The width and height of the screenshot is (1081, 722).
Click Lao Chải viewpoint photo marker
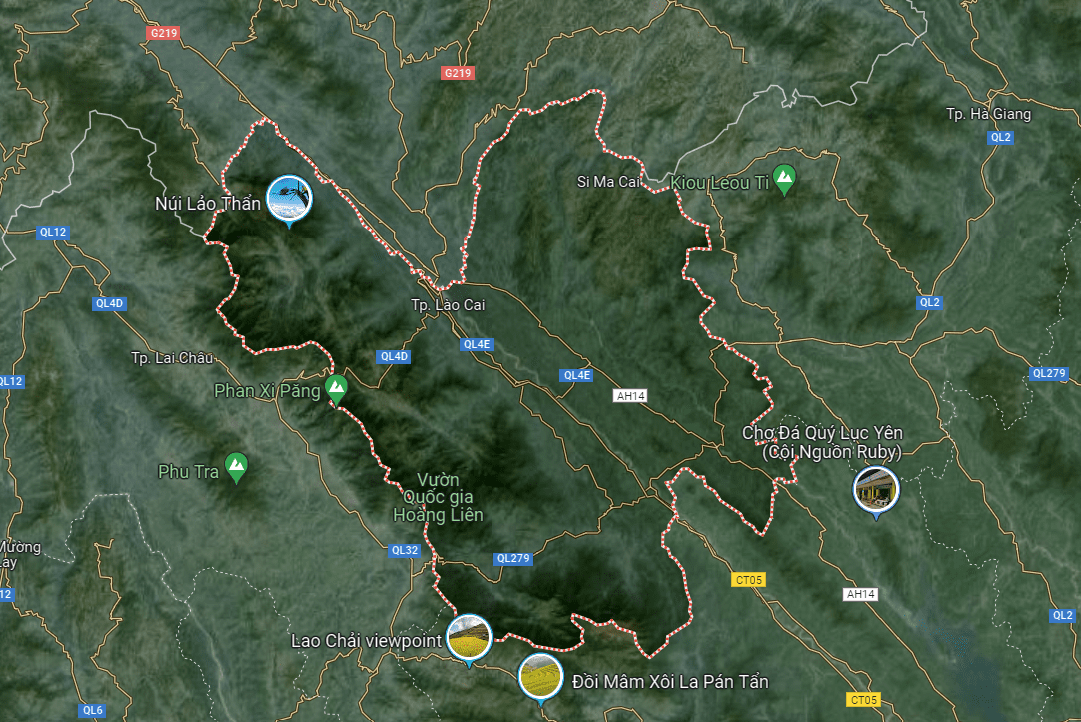tap(469, 640)
